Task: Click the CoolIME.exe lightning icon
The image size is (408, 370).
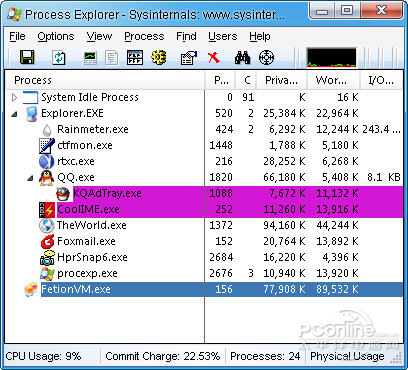Action: point(47,210)
